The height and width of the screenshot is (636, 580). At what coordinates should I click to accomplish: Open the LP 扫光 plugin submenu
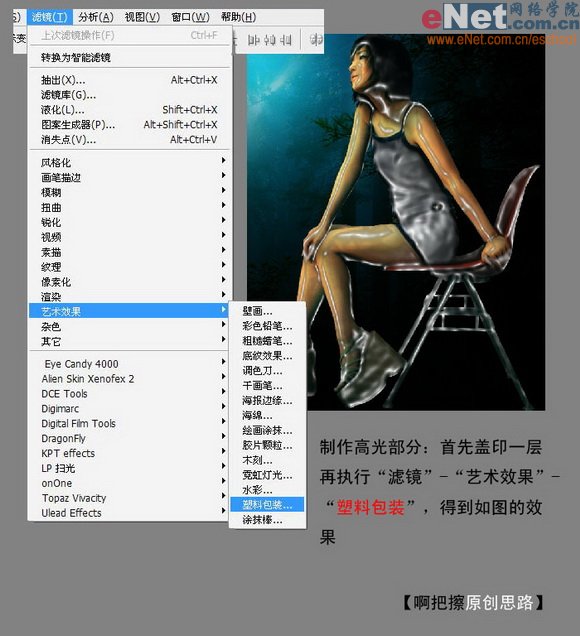(130, 468)
